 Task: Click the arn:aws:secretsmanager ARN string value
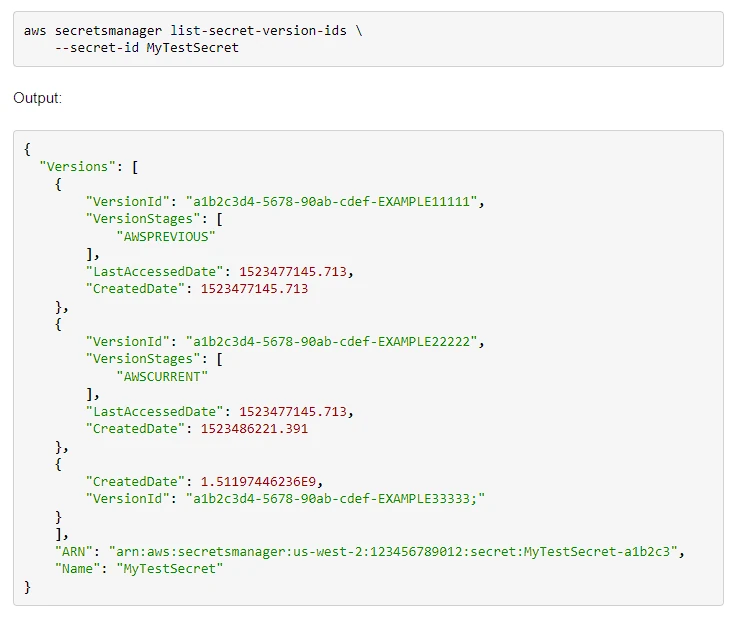[393, 551]
